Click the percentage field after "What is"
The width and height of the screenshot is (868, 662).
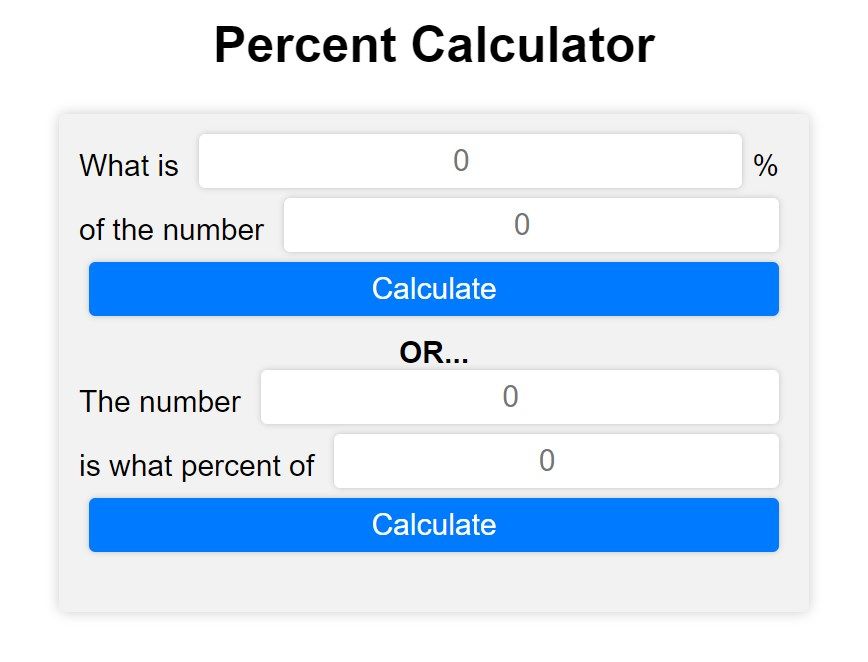470,161
